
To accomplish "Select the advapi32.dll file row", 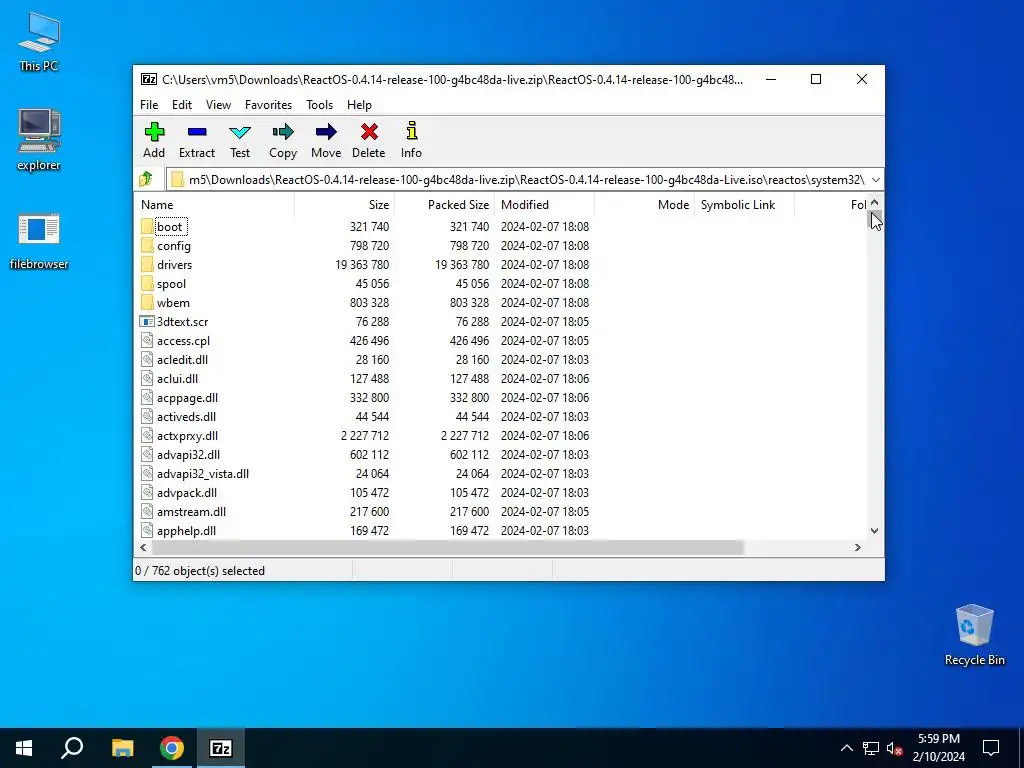I will point(365,455).
